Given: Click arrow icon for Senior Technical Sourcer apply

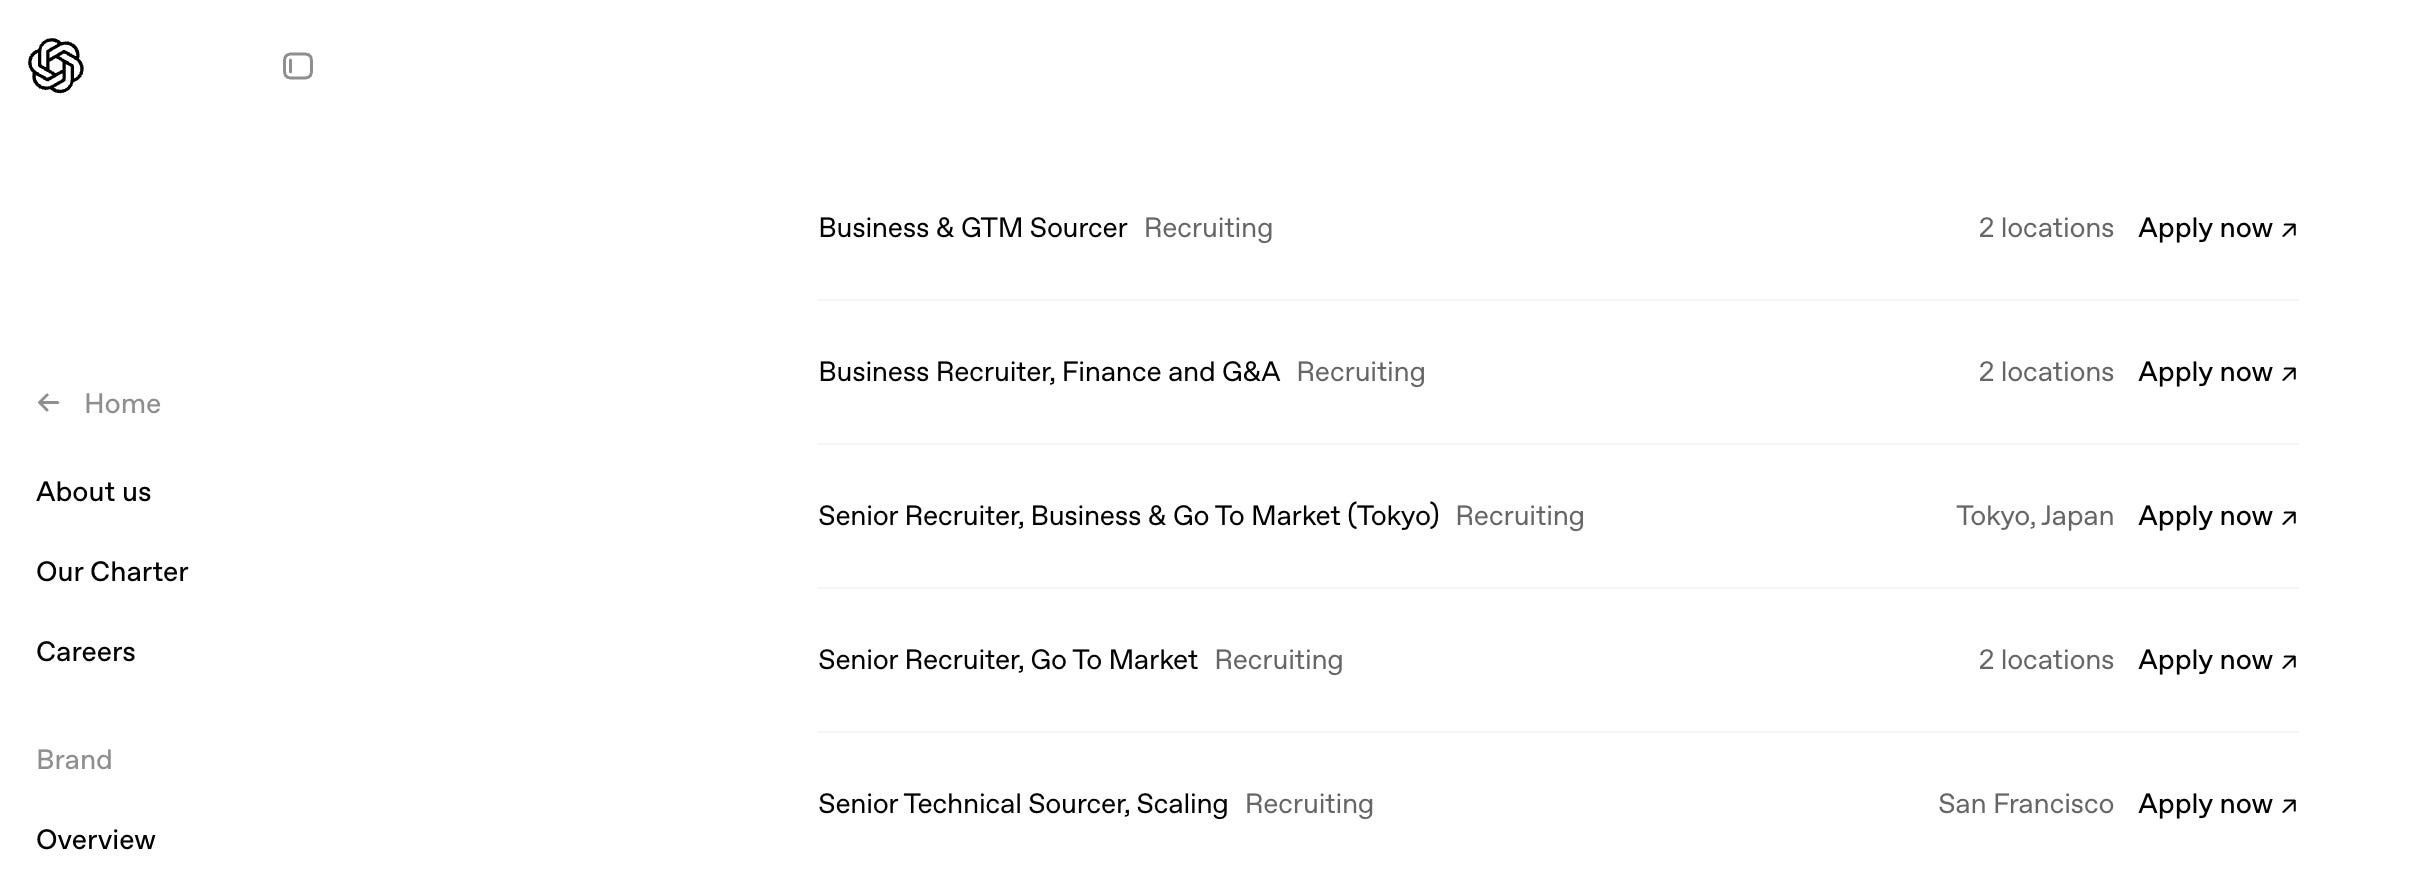Looking at the screenshot, I should [x=2289, y=806].
